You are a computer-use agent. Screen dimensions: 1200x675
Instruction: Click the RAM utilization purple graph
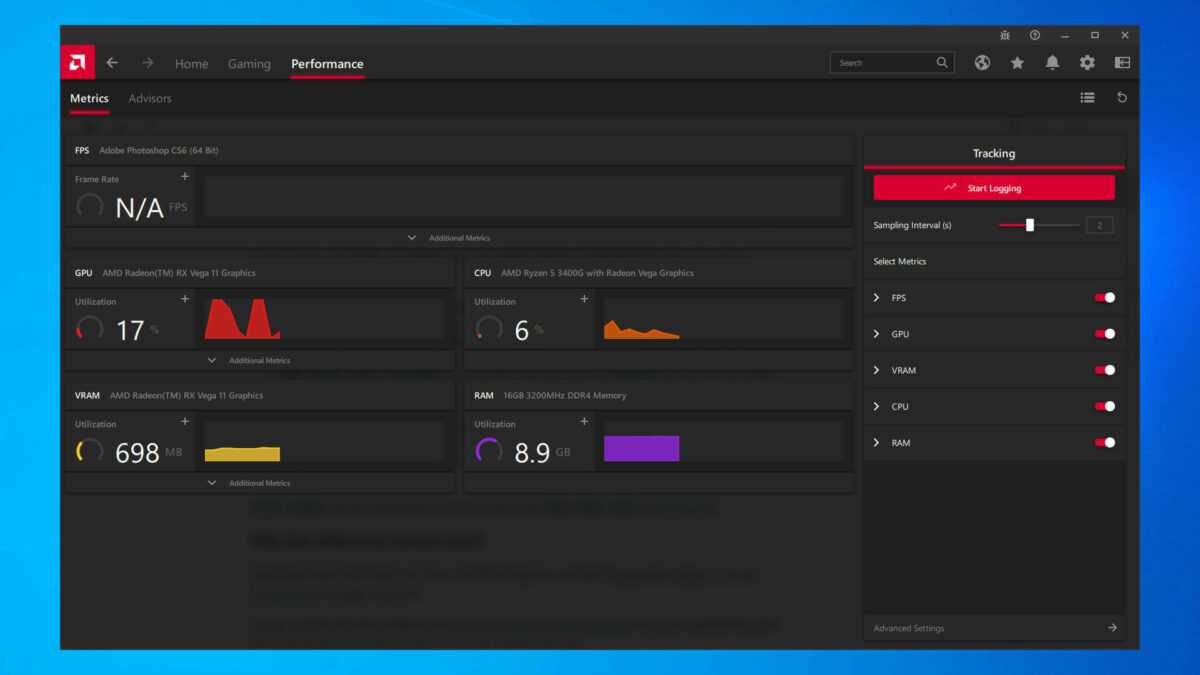click(725, 442)
